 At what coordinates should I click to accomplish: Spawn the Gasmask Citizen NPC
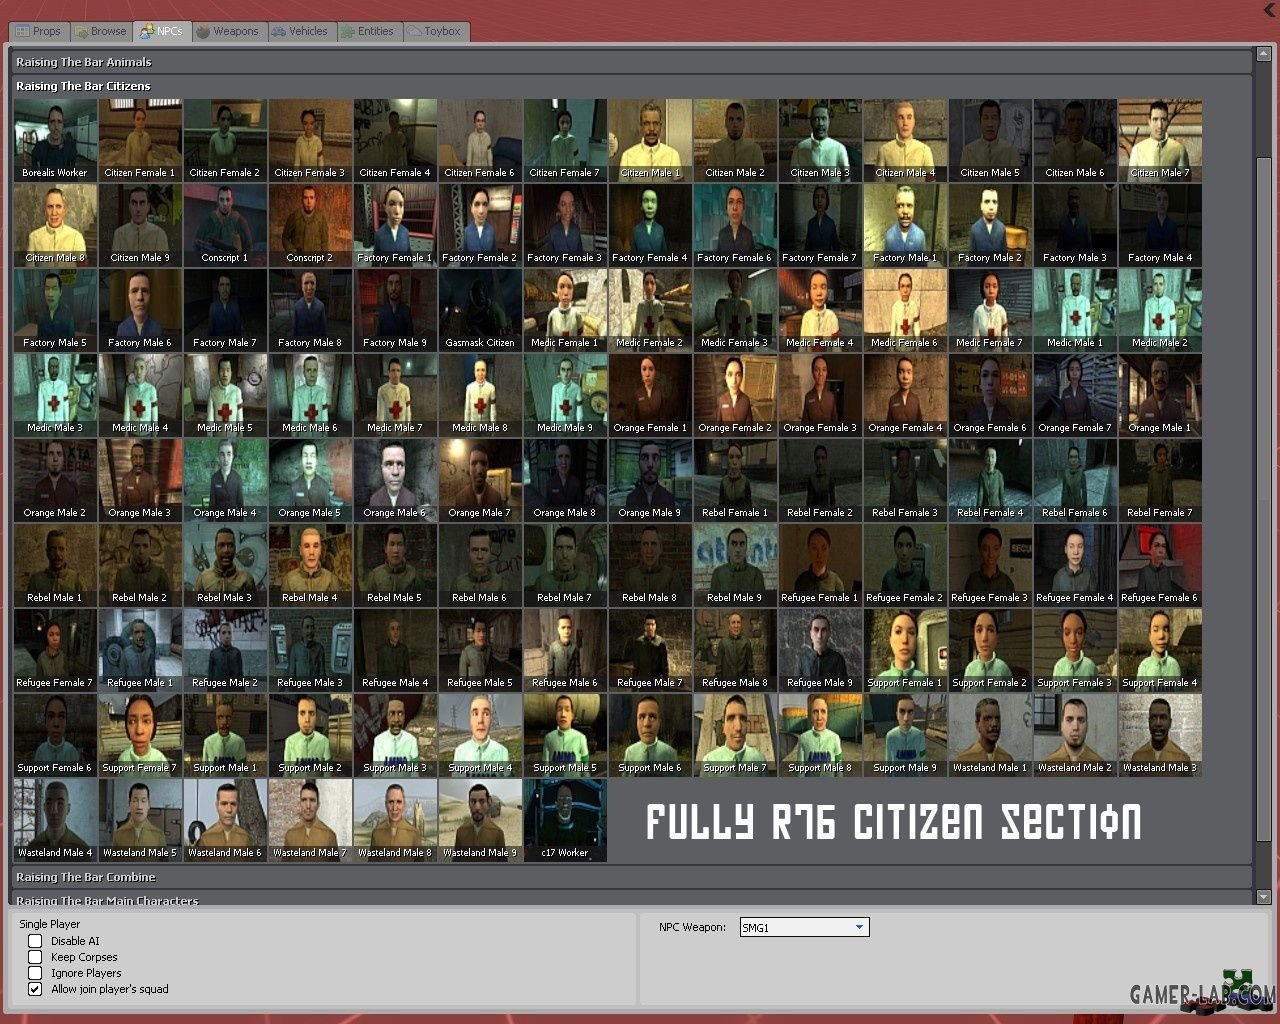point(480,310)
